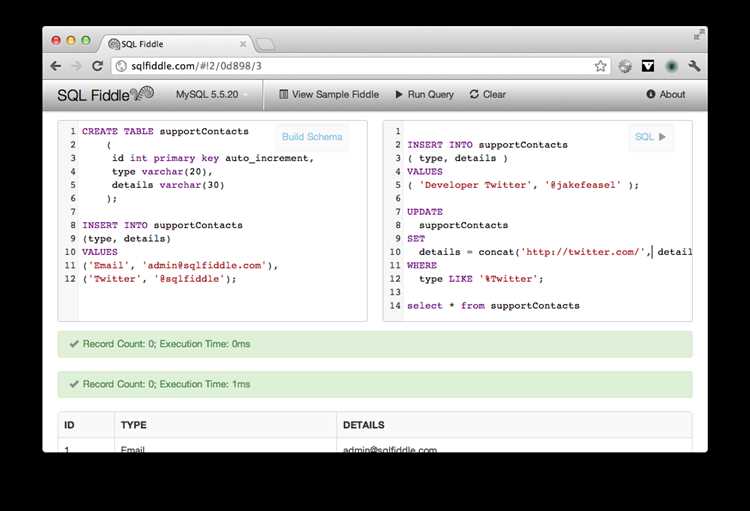
Task: Click the 'type varchar(20)' schema line
Action: click(x=162, y=171)
